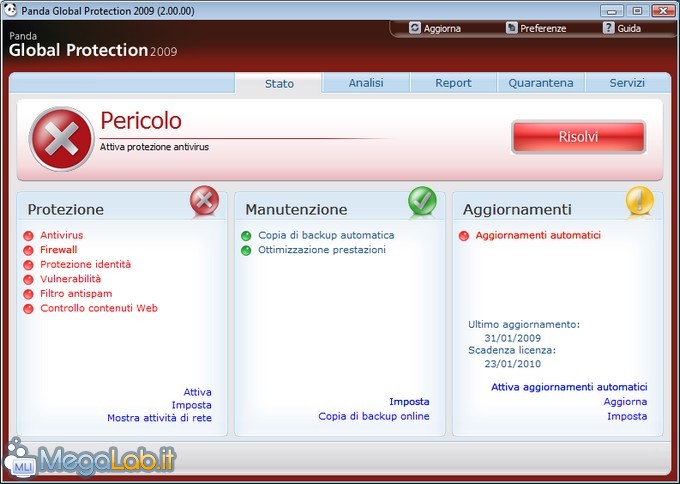Select Copia di backup automatica item
Viewport: 680px width, 484px height.
pos(326,235)
